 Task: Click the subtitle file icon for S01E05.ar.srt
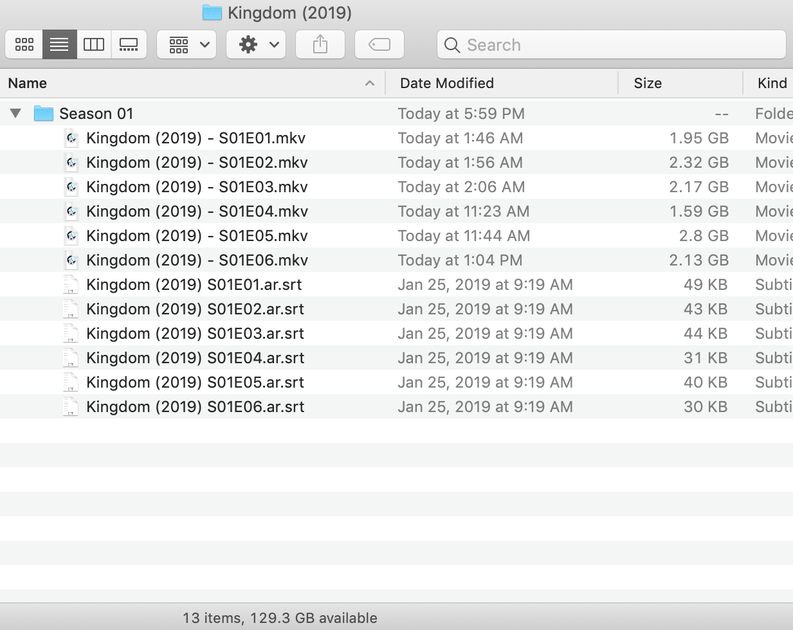coord(71,382)
